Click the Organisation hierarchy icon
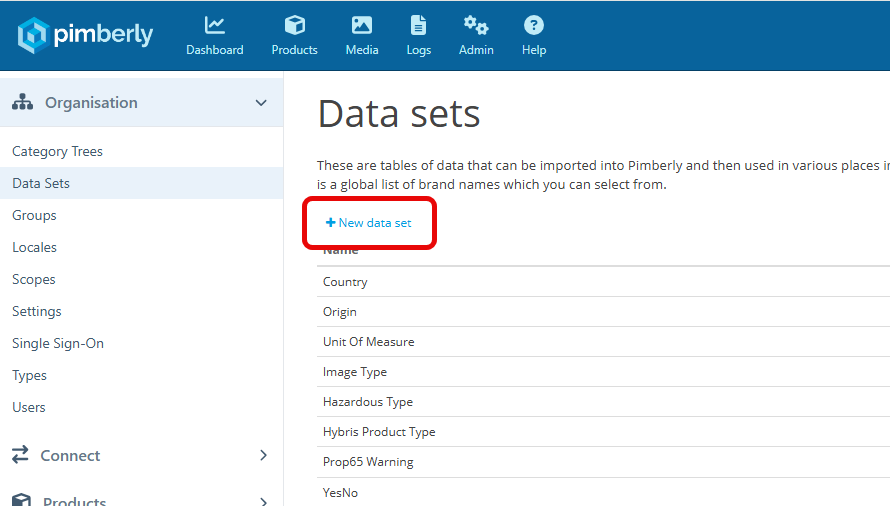 pyautogui.click(x=22, y=102)
